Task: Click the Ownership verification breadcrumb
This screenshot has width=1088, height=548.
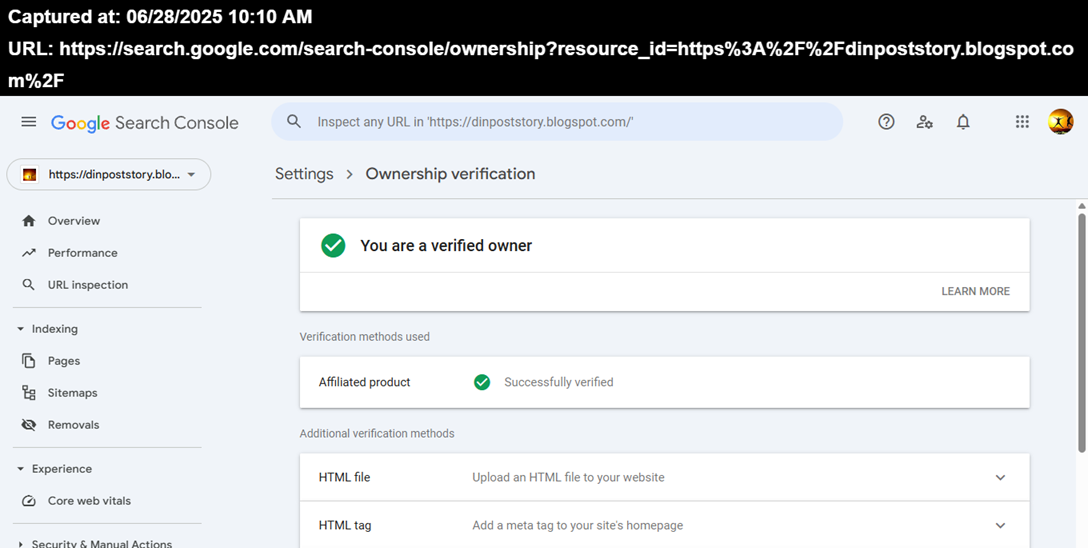Action: tap(450, 173)
